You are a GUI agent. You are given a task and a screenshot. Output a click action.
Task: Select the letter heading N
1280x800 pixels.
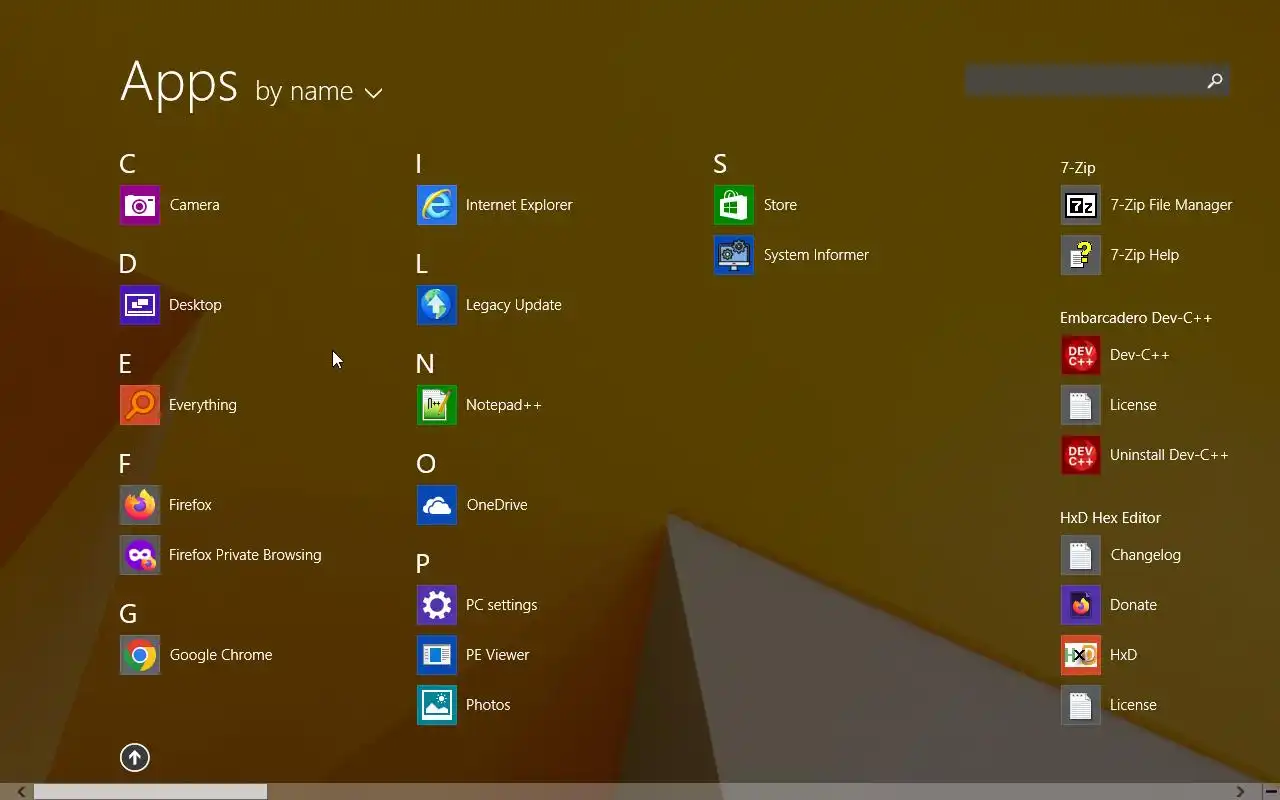[x=425, y=364]
